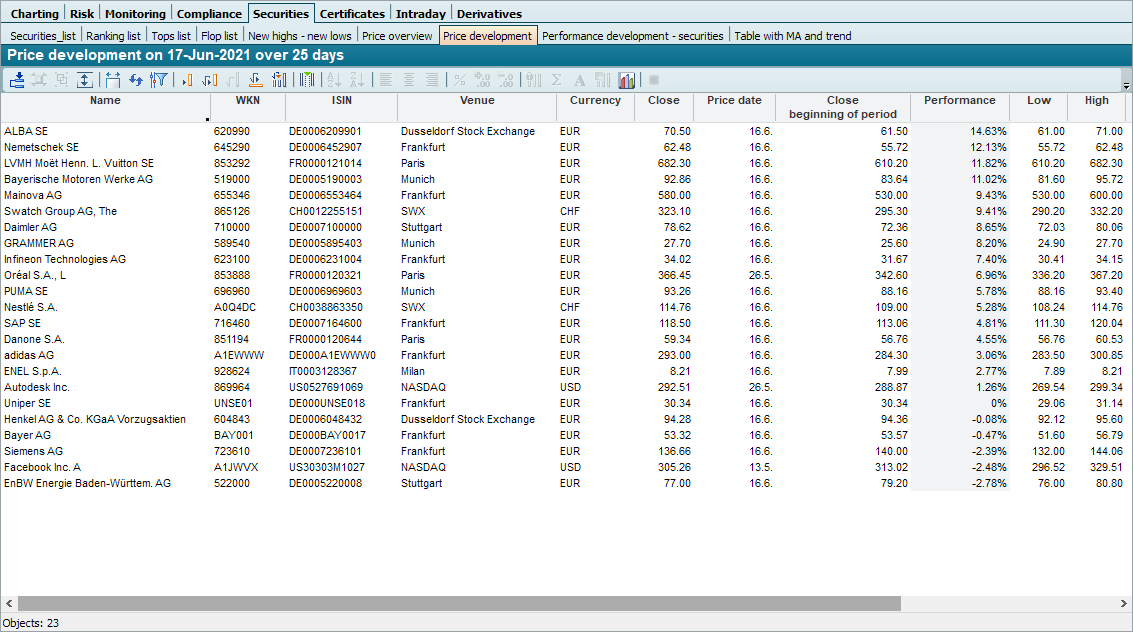Sort by the Performance column header
The width and height of the screenshot is (1133, 632).
(959, 101)
